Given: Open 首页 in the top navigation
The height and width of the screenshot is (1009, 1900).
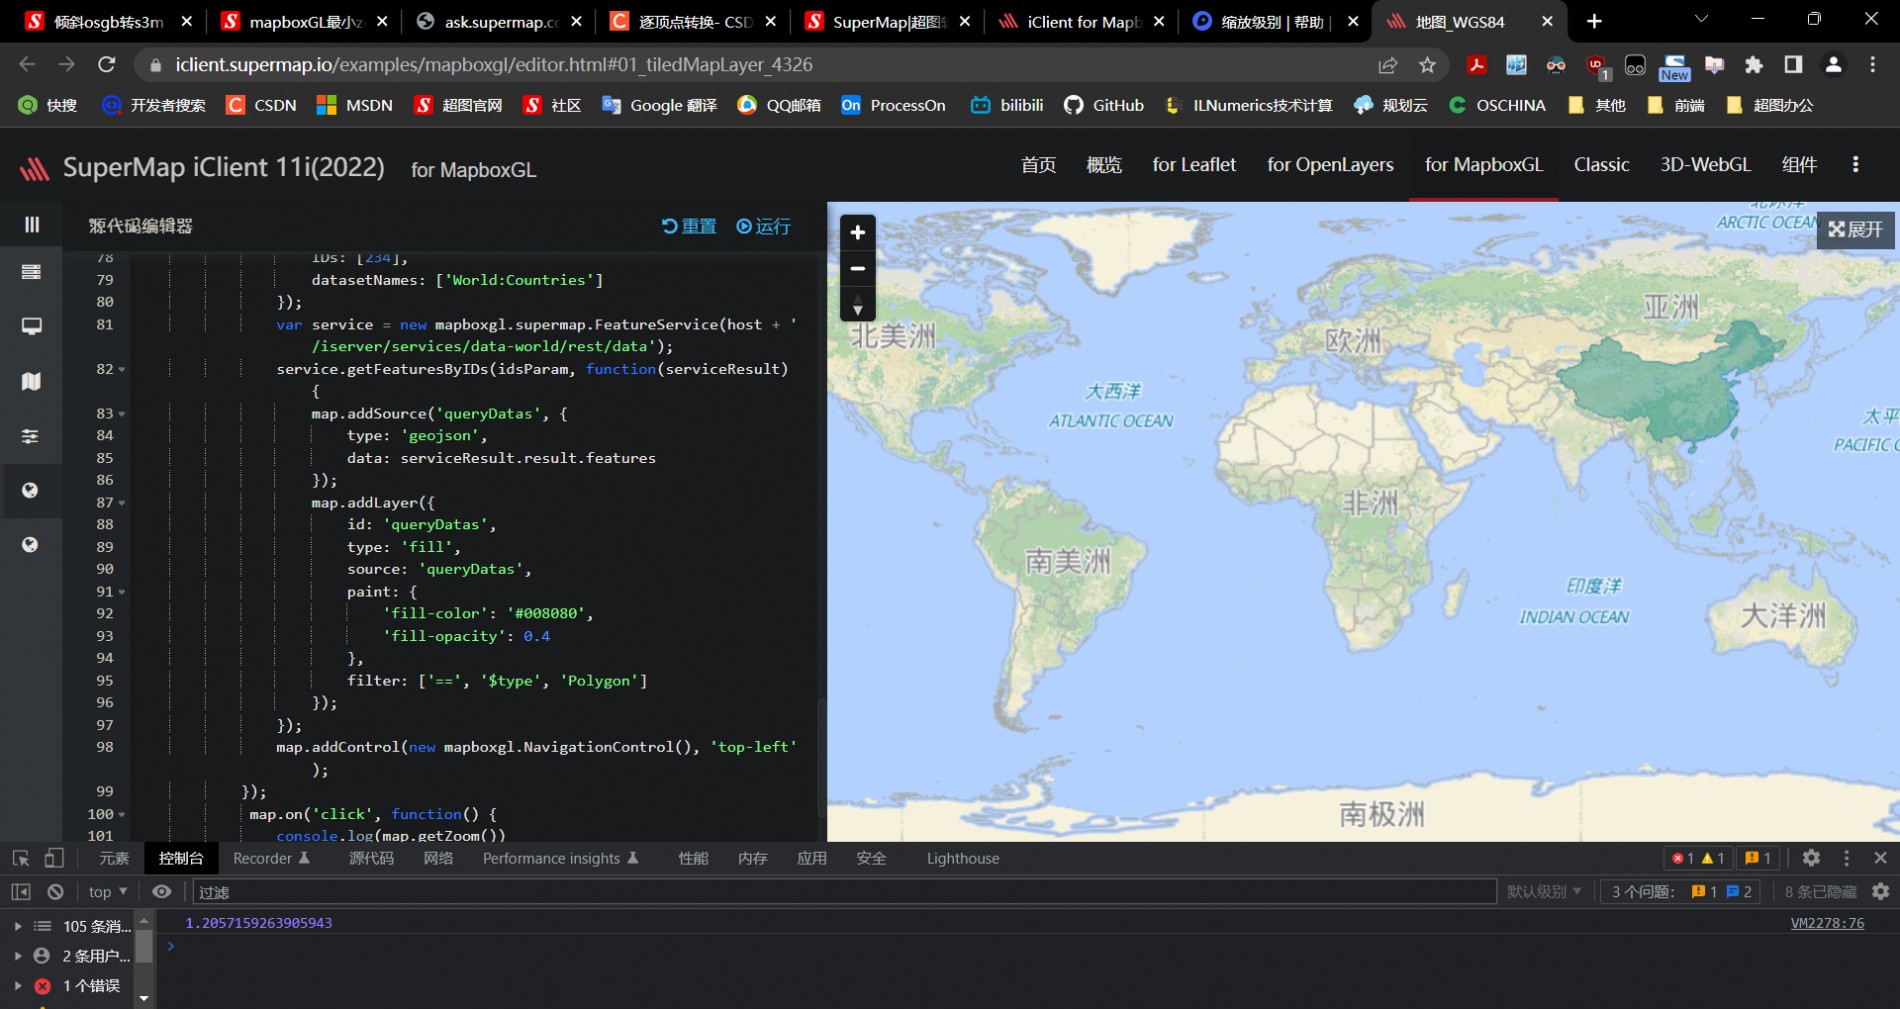Looking at the screenshot, I should click(1038, 165).
